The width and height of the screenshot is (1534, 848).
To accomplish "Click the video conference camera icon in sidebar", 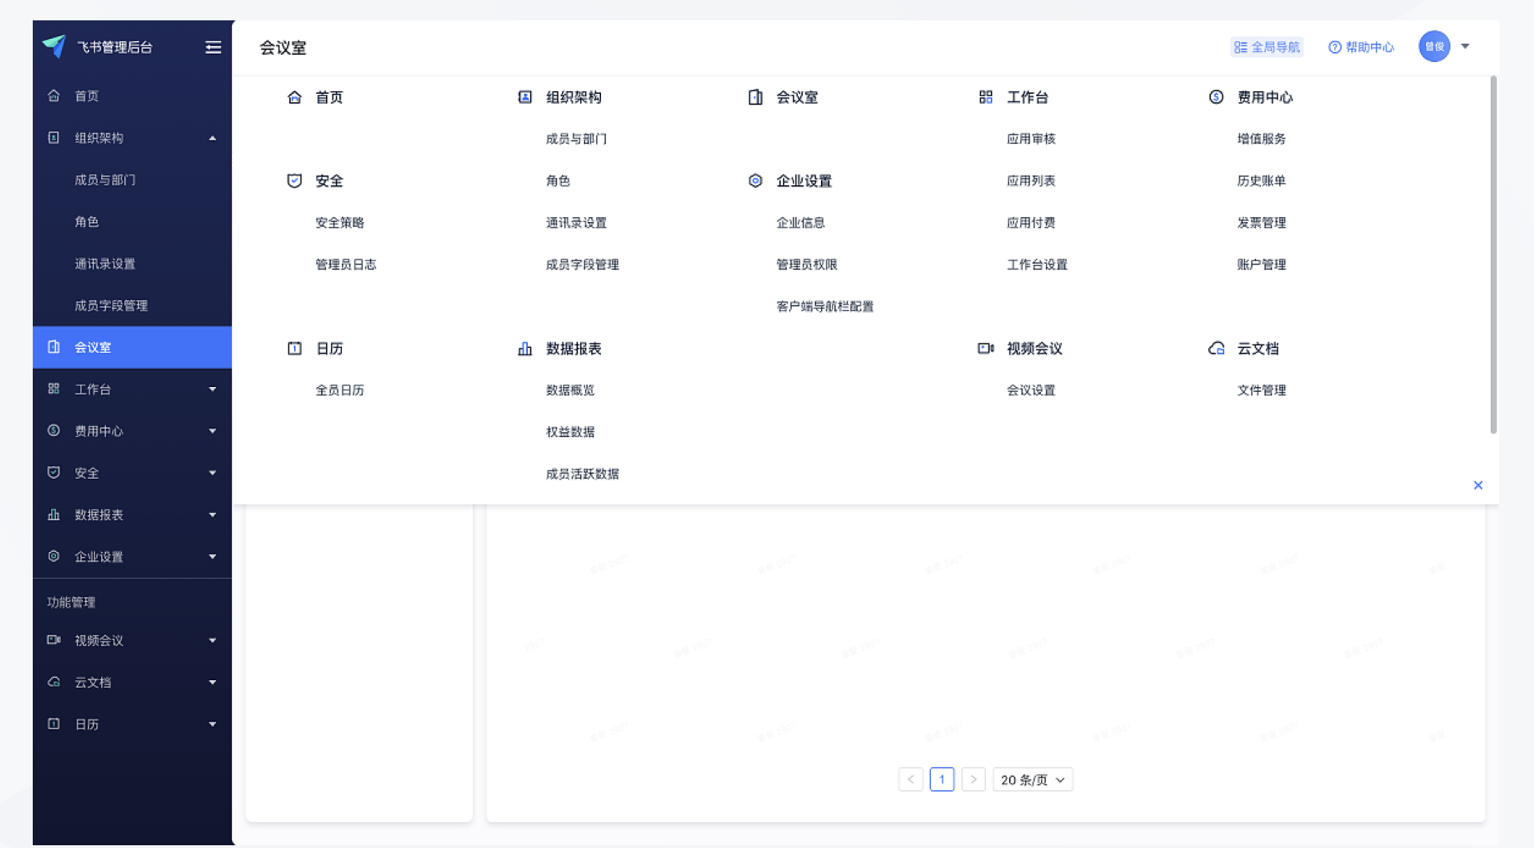I will pyautogui.click(x=54, y=640).
